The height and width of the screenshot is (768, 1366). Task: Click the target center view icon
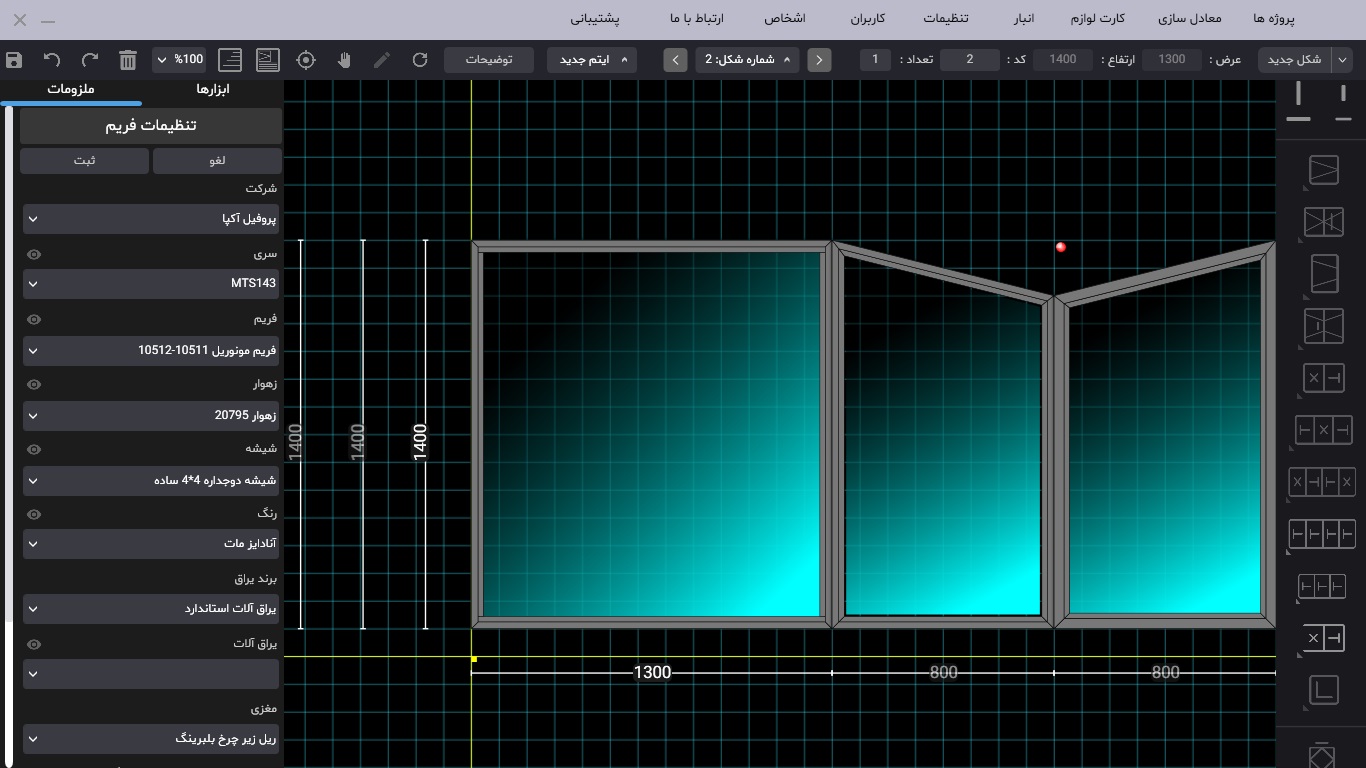tap(306, 60)
